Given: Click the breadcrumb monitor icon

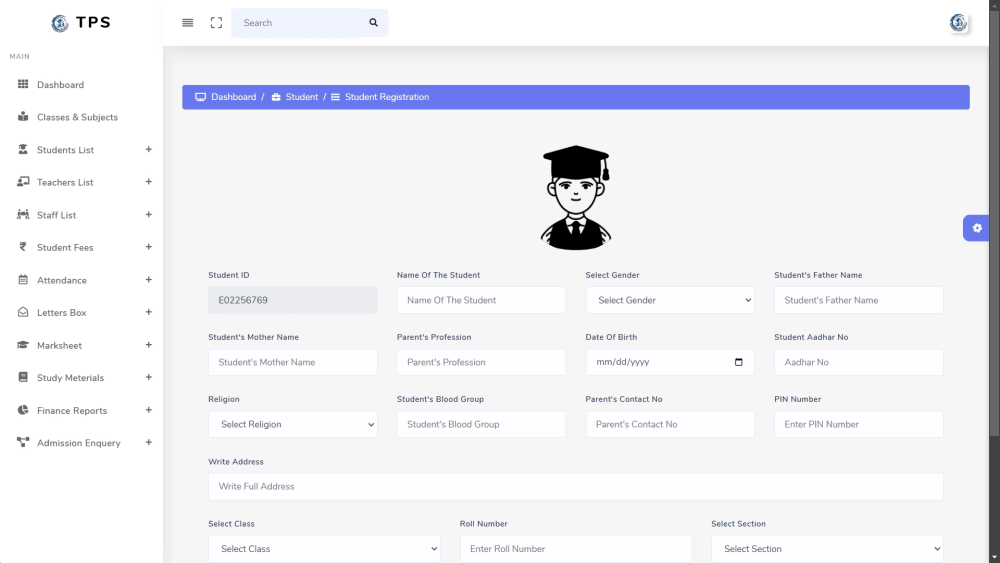Looking at the screenshot, I should (200, 97).
